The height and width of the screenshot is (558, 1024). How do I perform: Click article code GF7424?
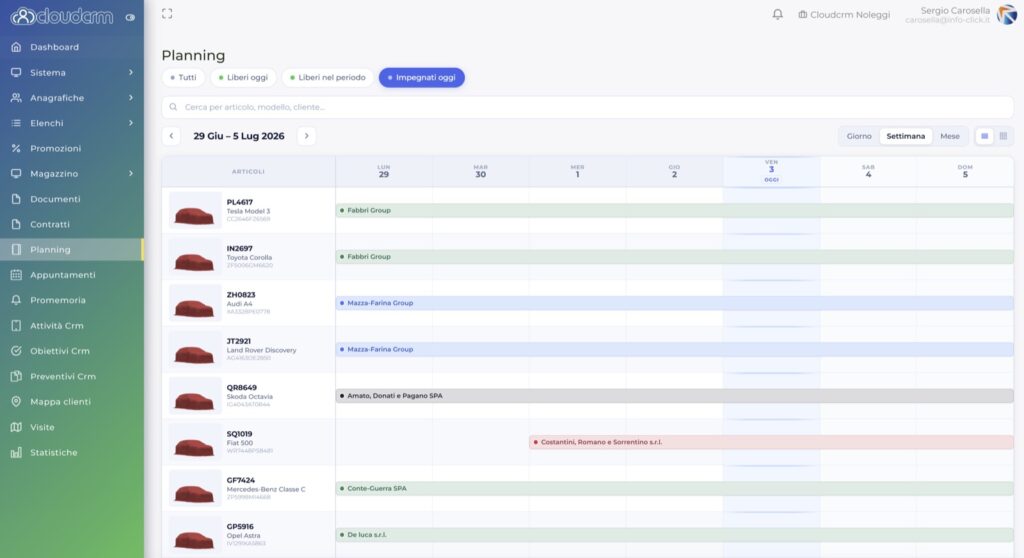(240, 480)
